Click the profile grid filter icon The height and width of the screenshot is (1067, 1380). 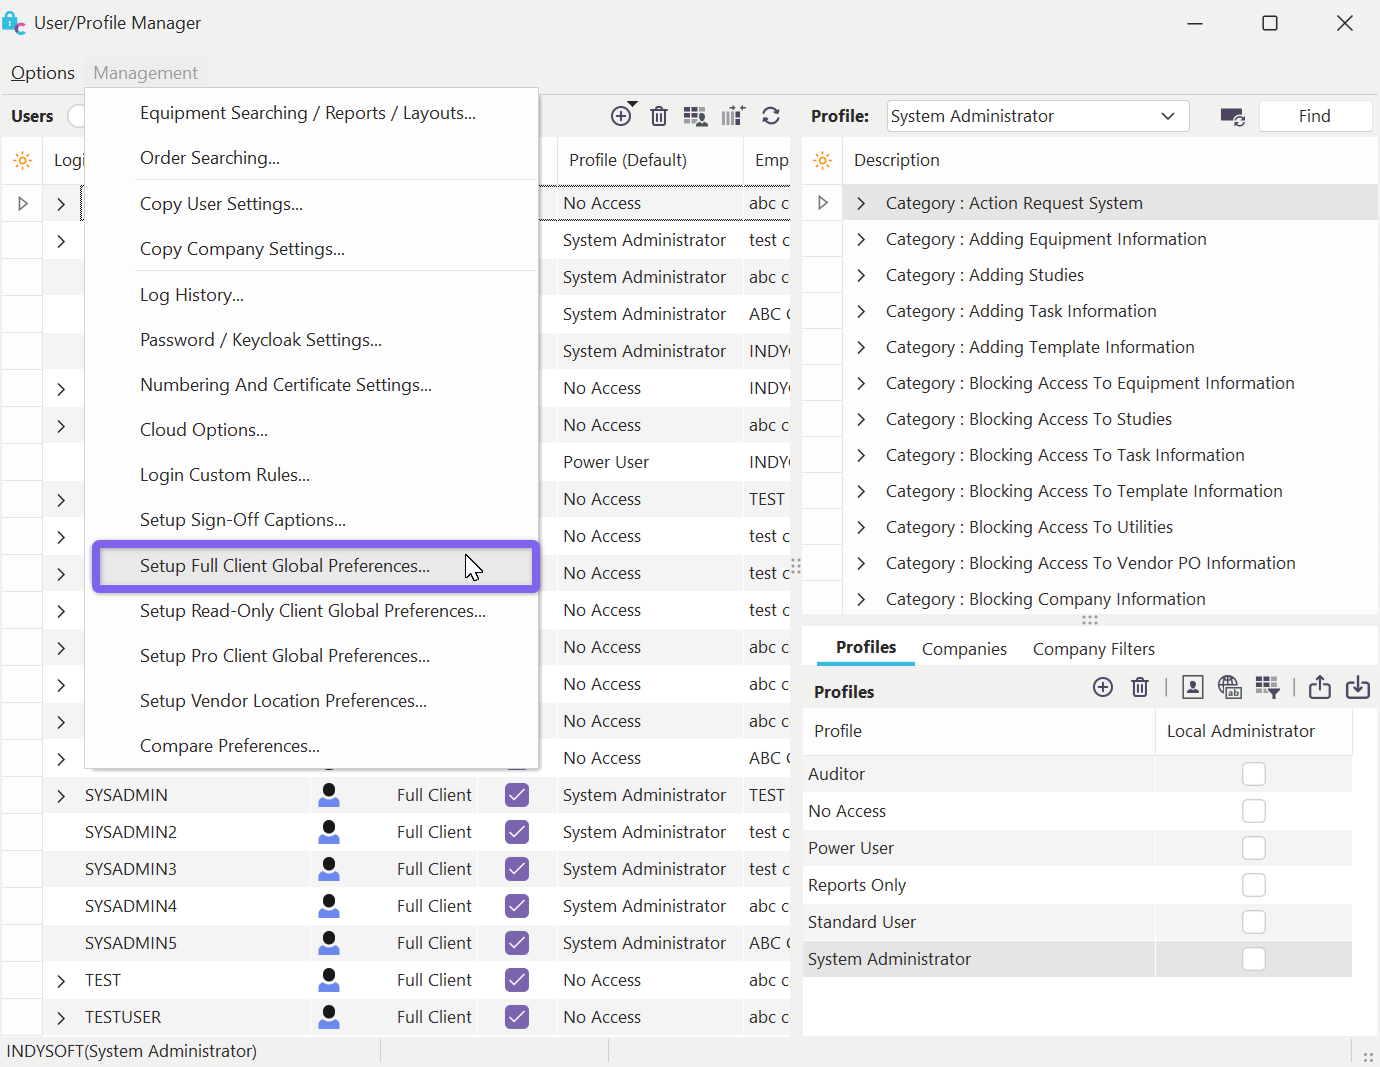click(1267, 687)
